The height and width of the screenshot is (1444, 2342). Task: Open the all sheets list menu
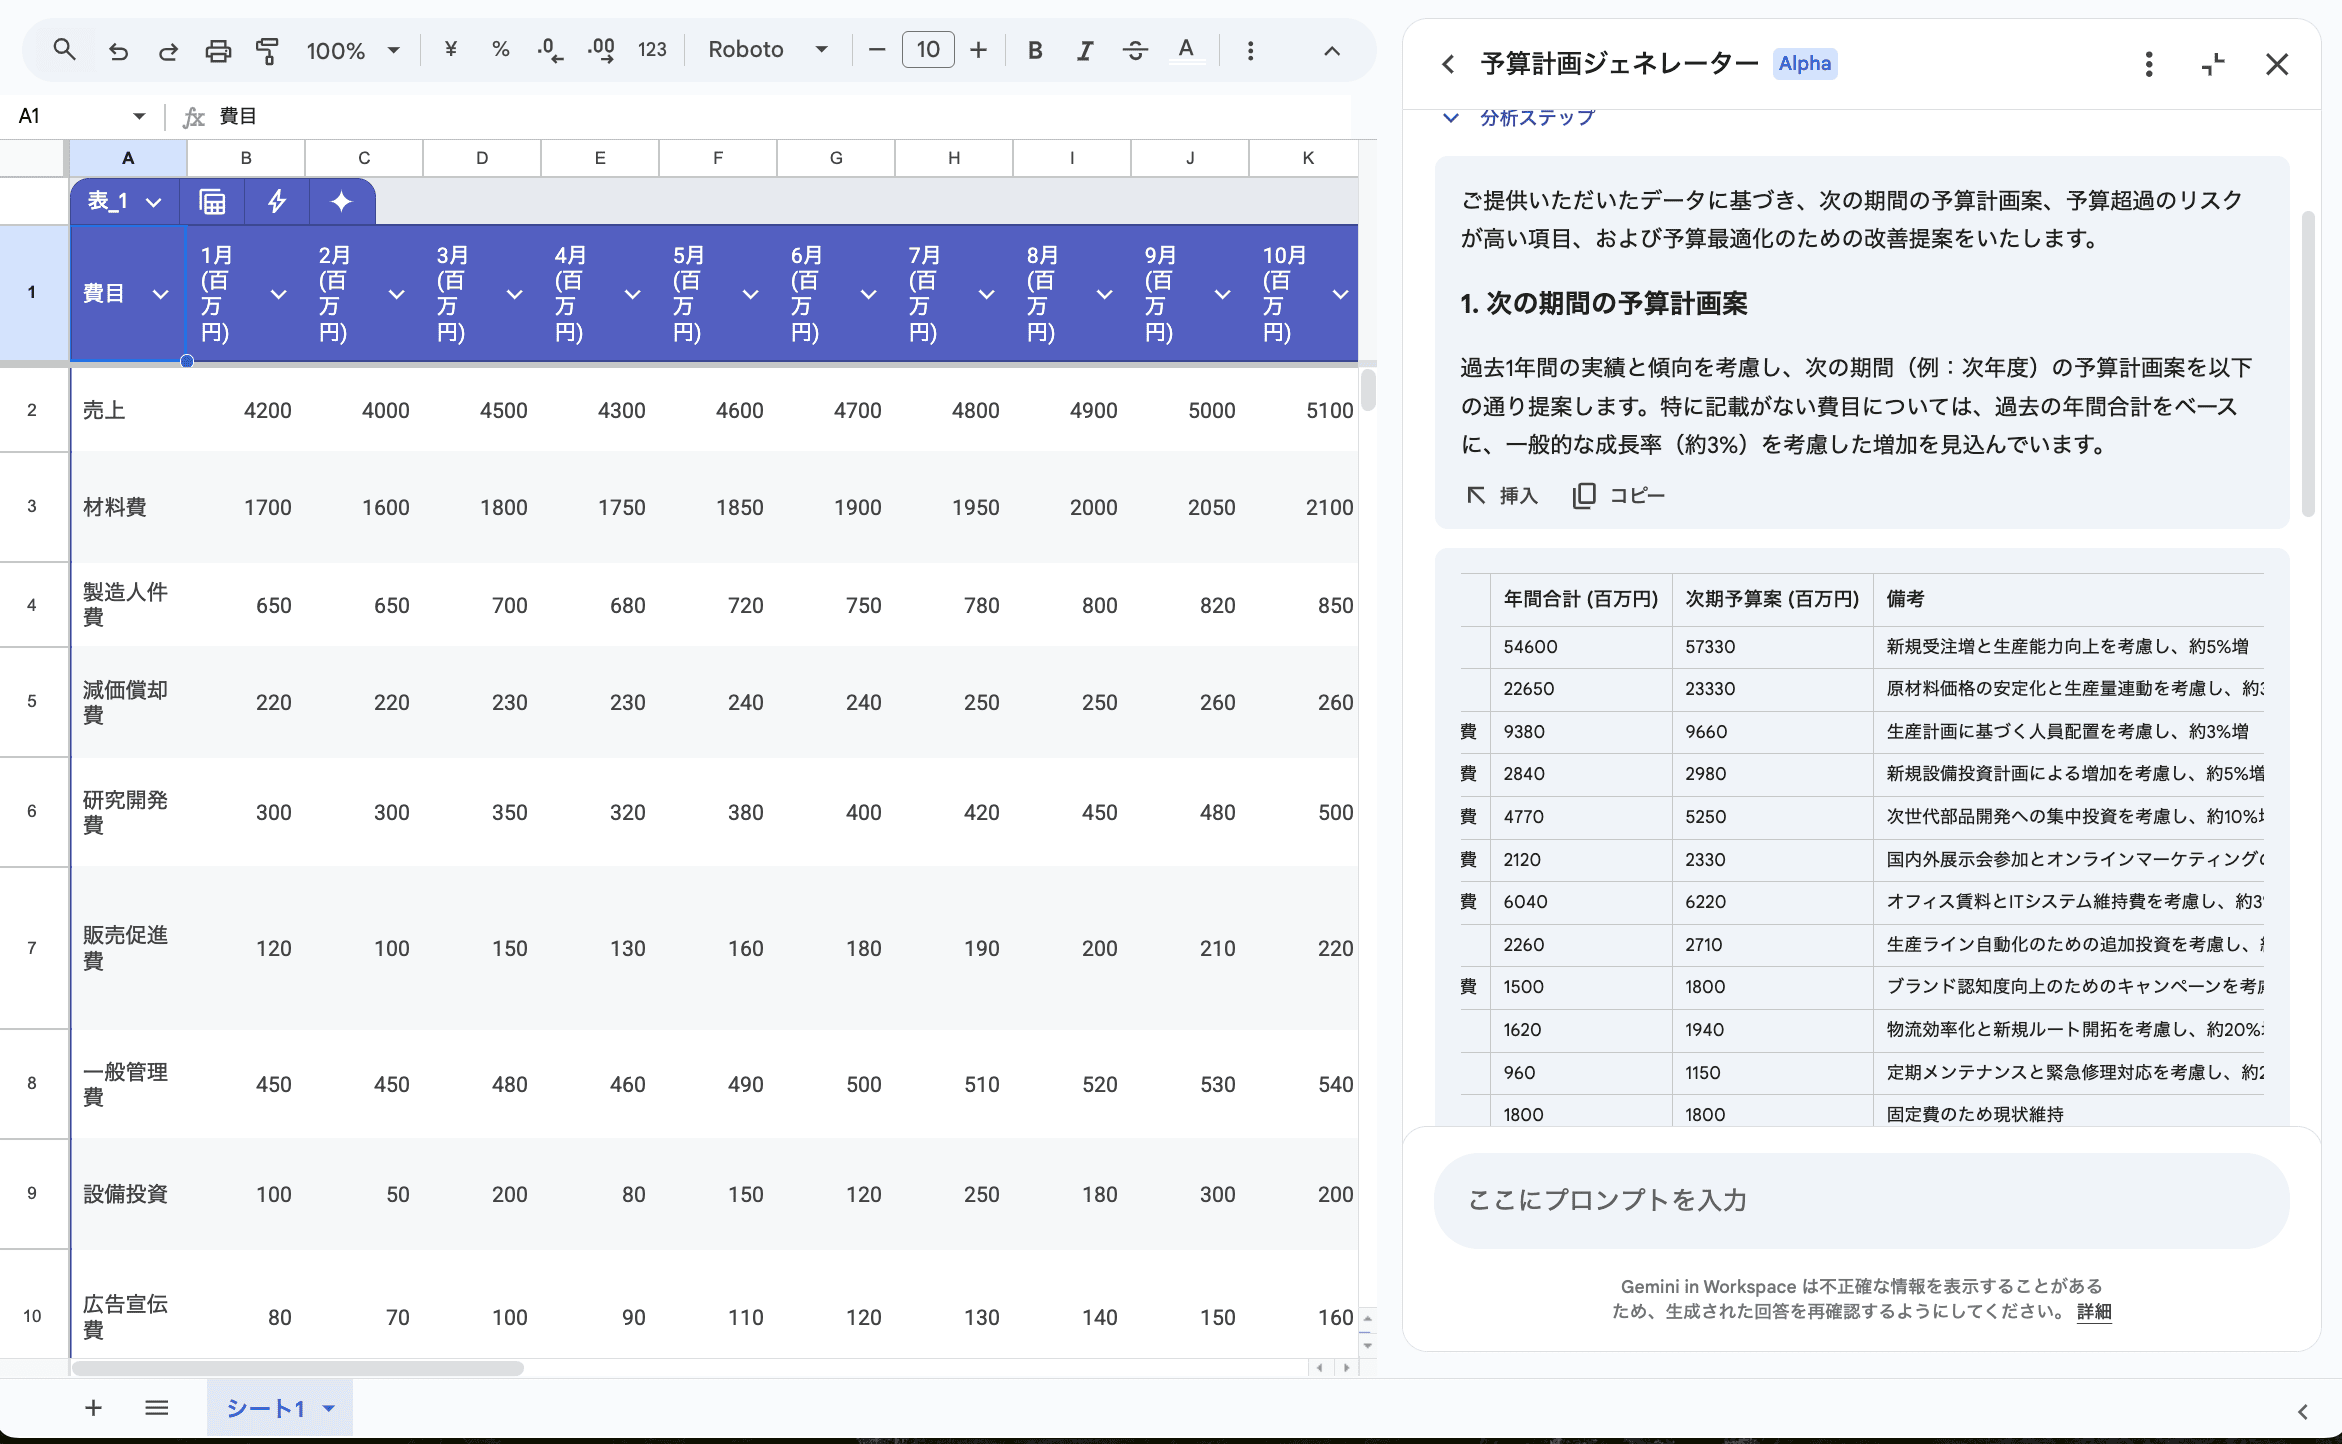tap(156, 1408)
